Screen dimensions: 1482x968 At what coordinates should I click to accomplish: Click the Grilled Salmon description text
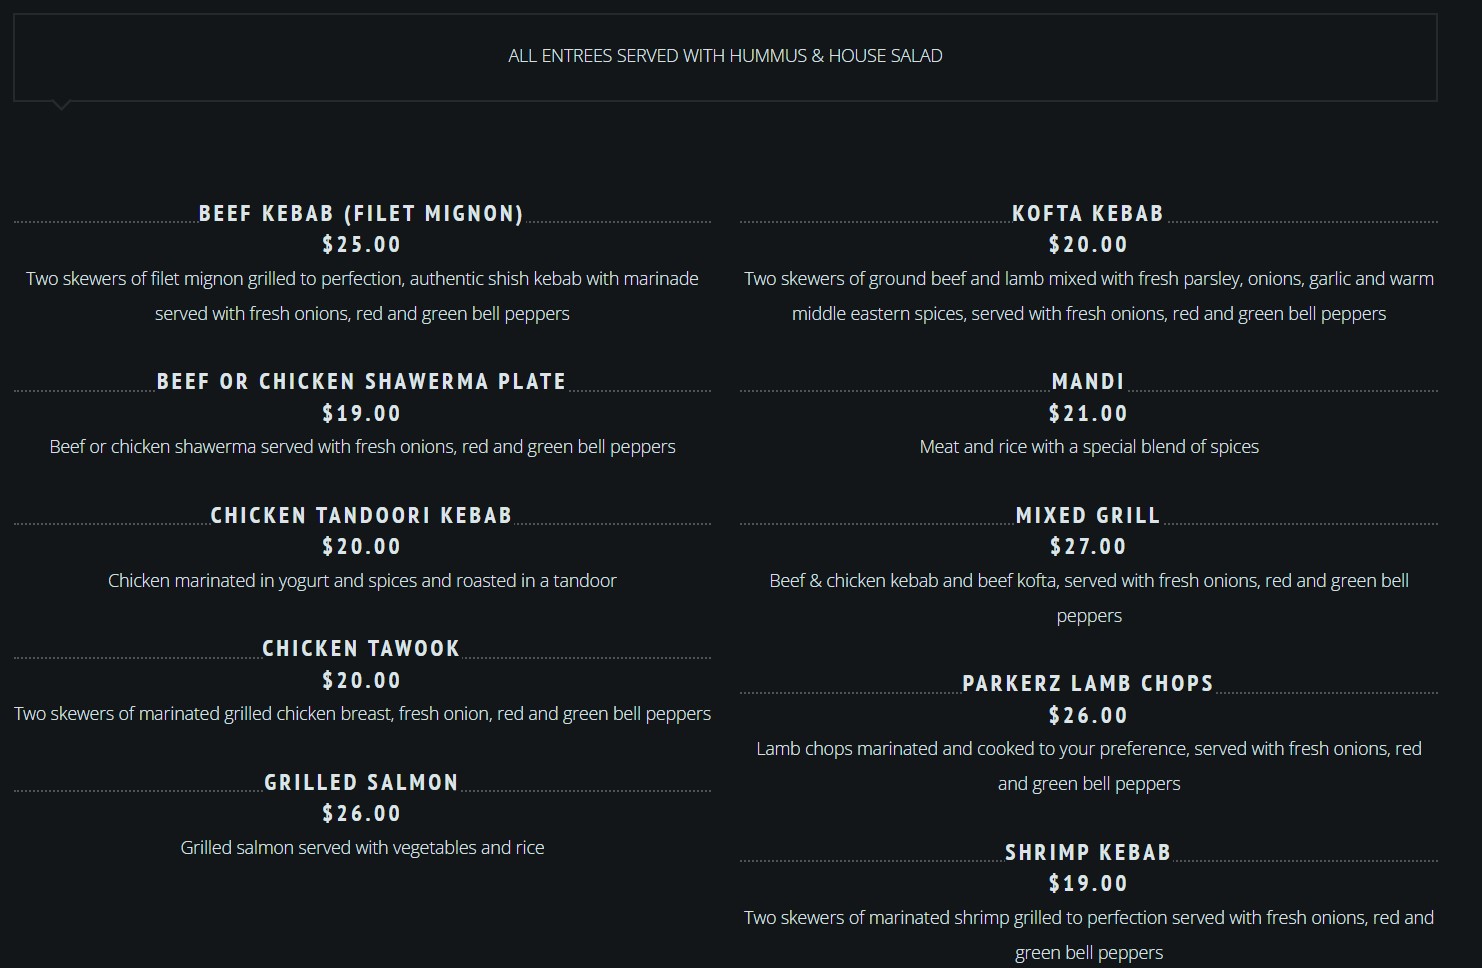pos(361,848)
